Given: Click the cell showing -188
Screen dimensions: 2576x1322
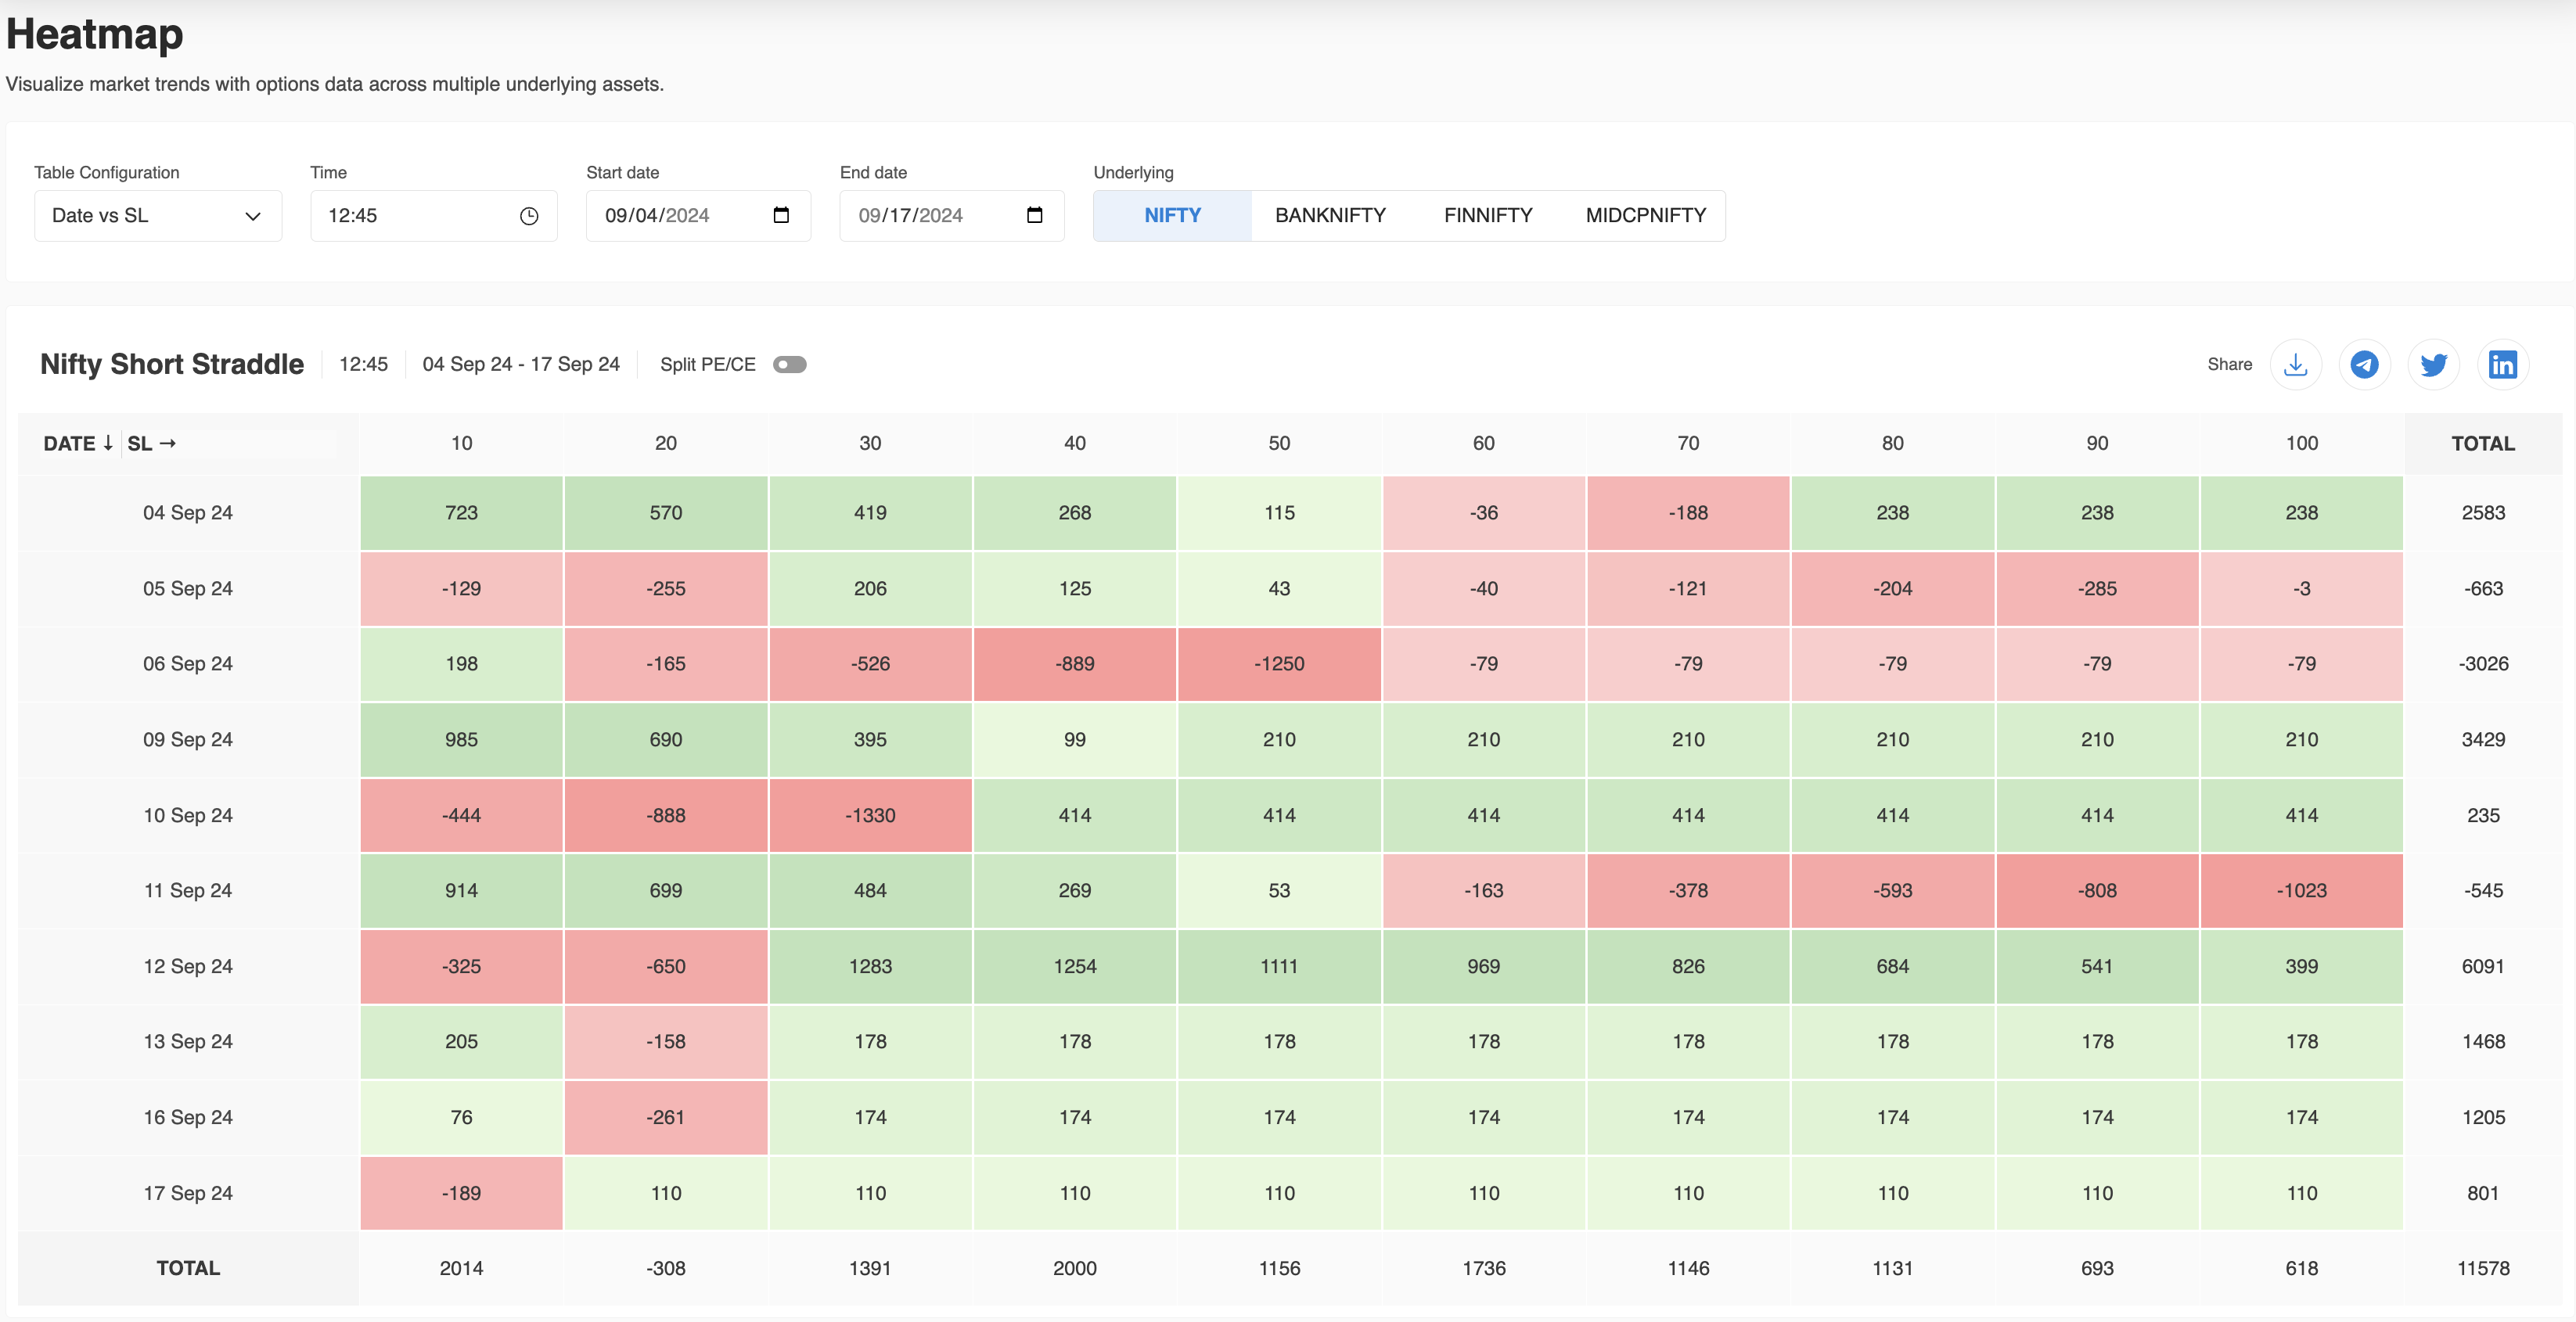Looking at the screenshot, I should [x=1688, y=513].
